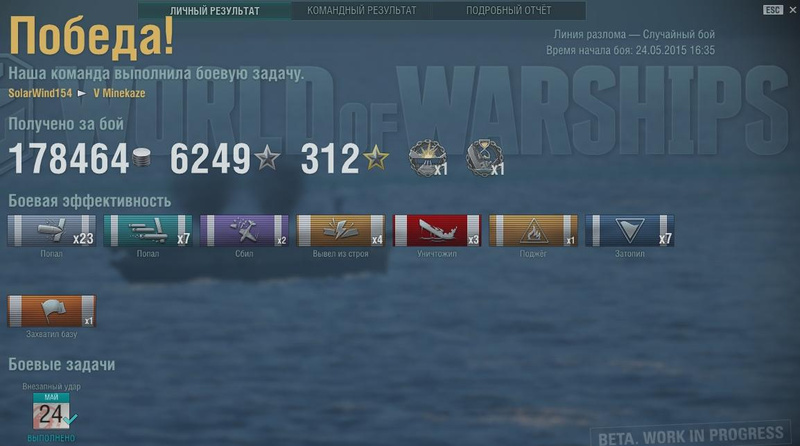Image resolution: width=800 pixels, height=446 pixels.
Task: Switch to Подробный отчёт tab
Action: (x=509, y=10)
